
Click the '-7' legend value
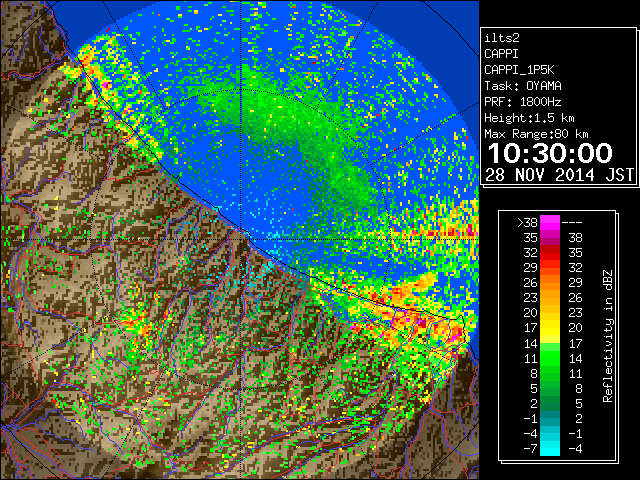click(530, 449)
